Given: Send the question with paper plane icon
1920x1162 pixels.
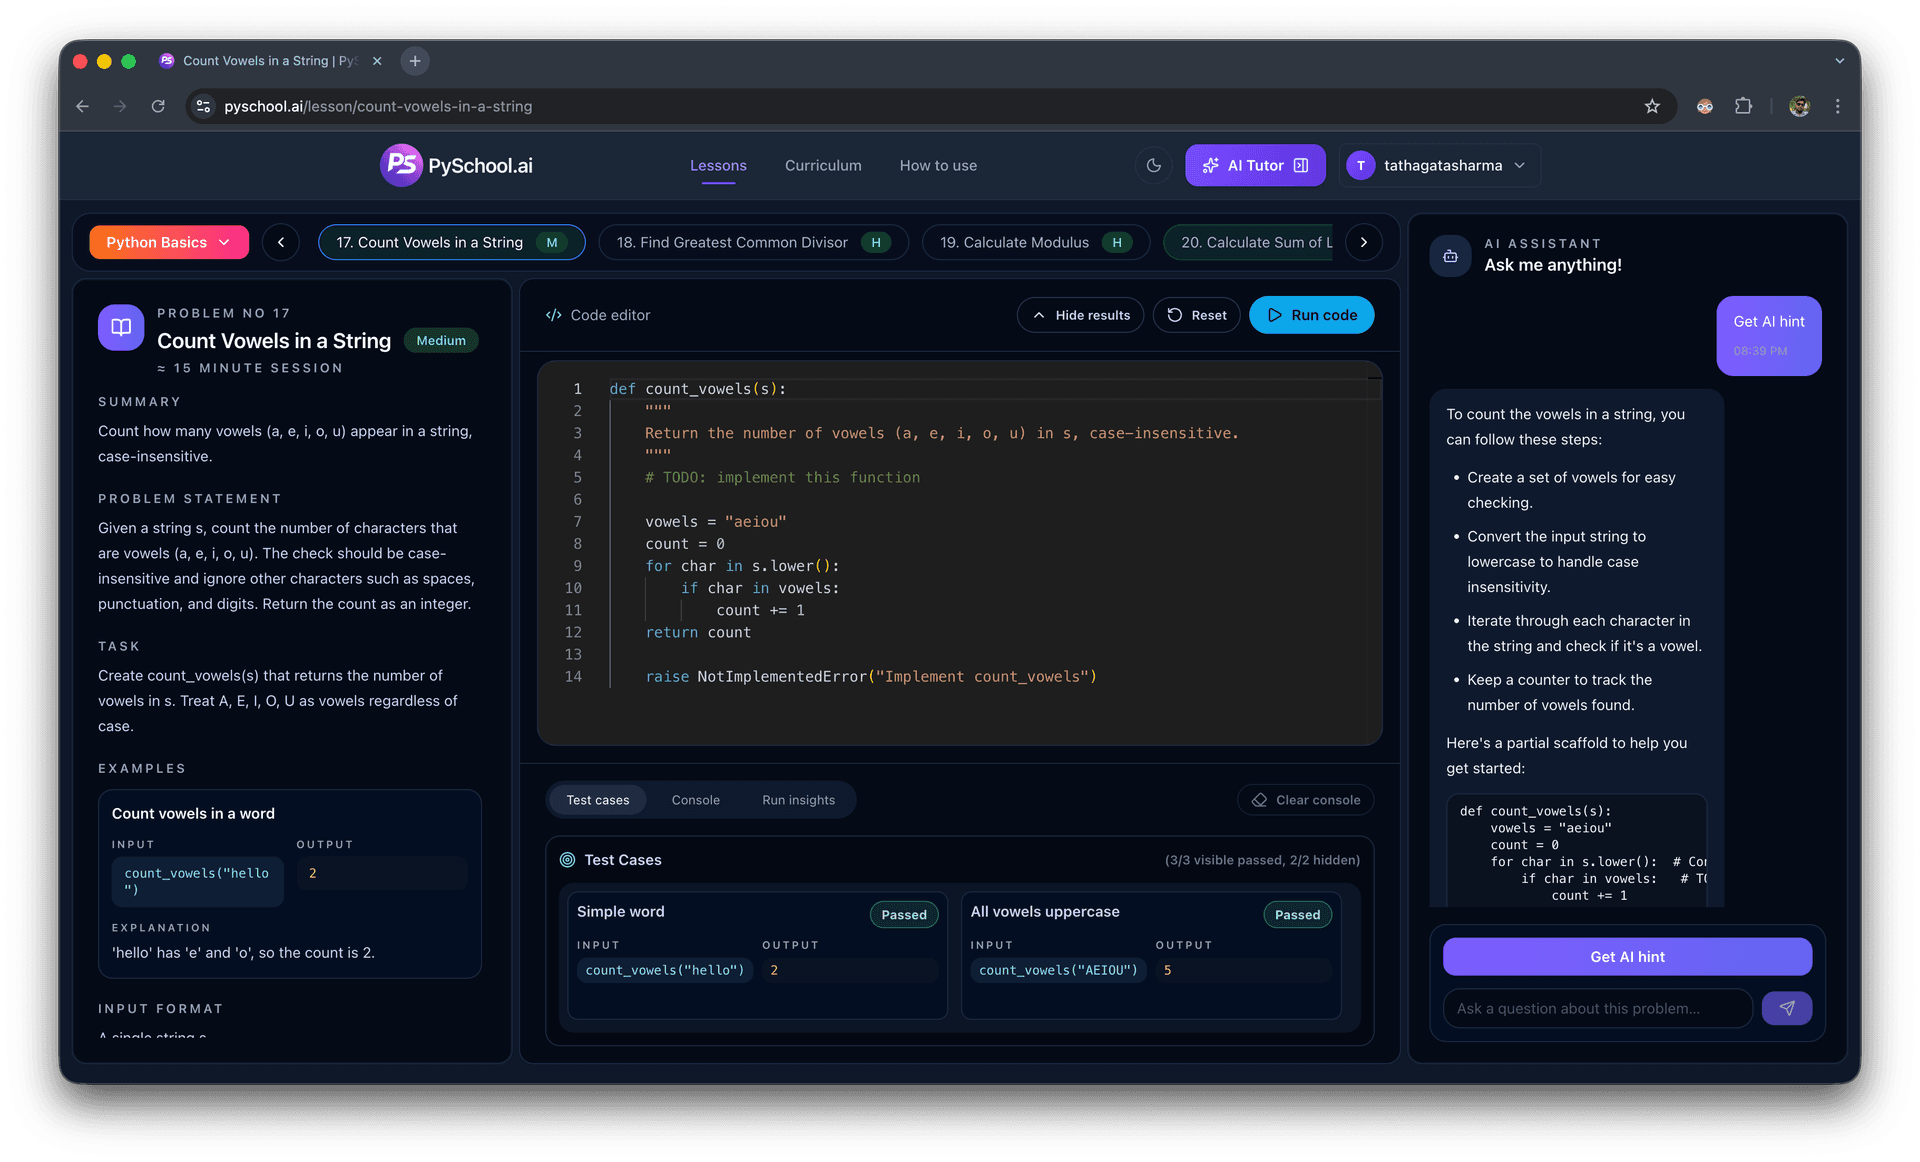Looking at the screenshot, I should pos(1786,1008).
